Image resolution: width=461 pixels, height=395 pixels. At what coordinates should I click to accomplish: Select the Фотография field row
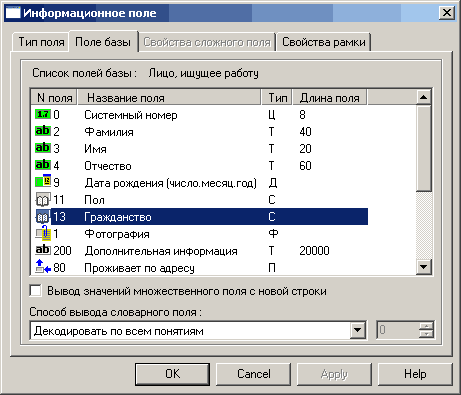(x=200, y=234)
